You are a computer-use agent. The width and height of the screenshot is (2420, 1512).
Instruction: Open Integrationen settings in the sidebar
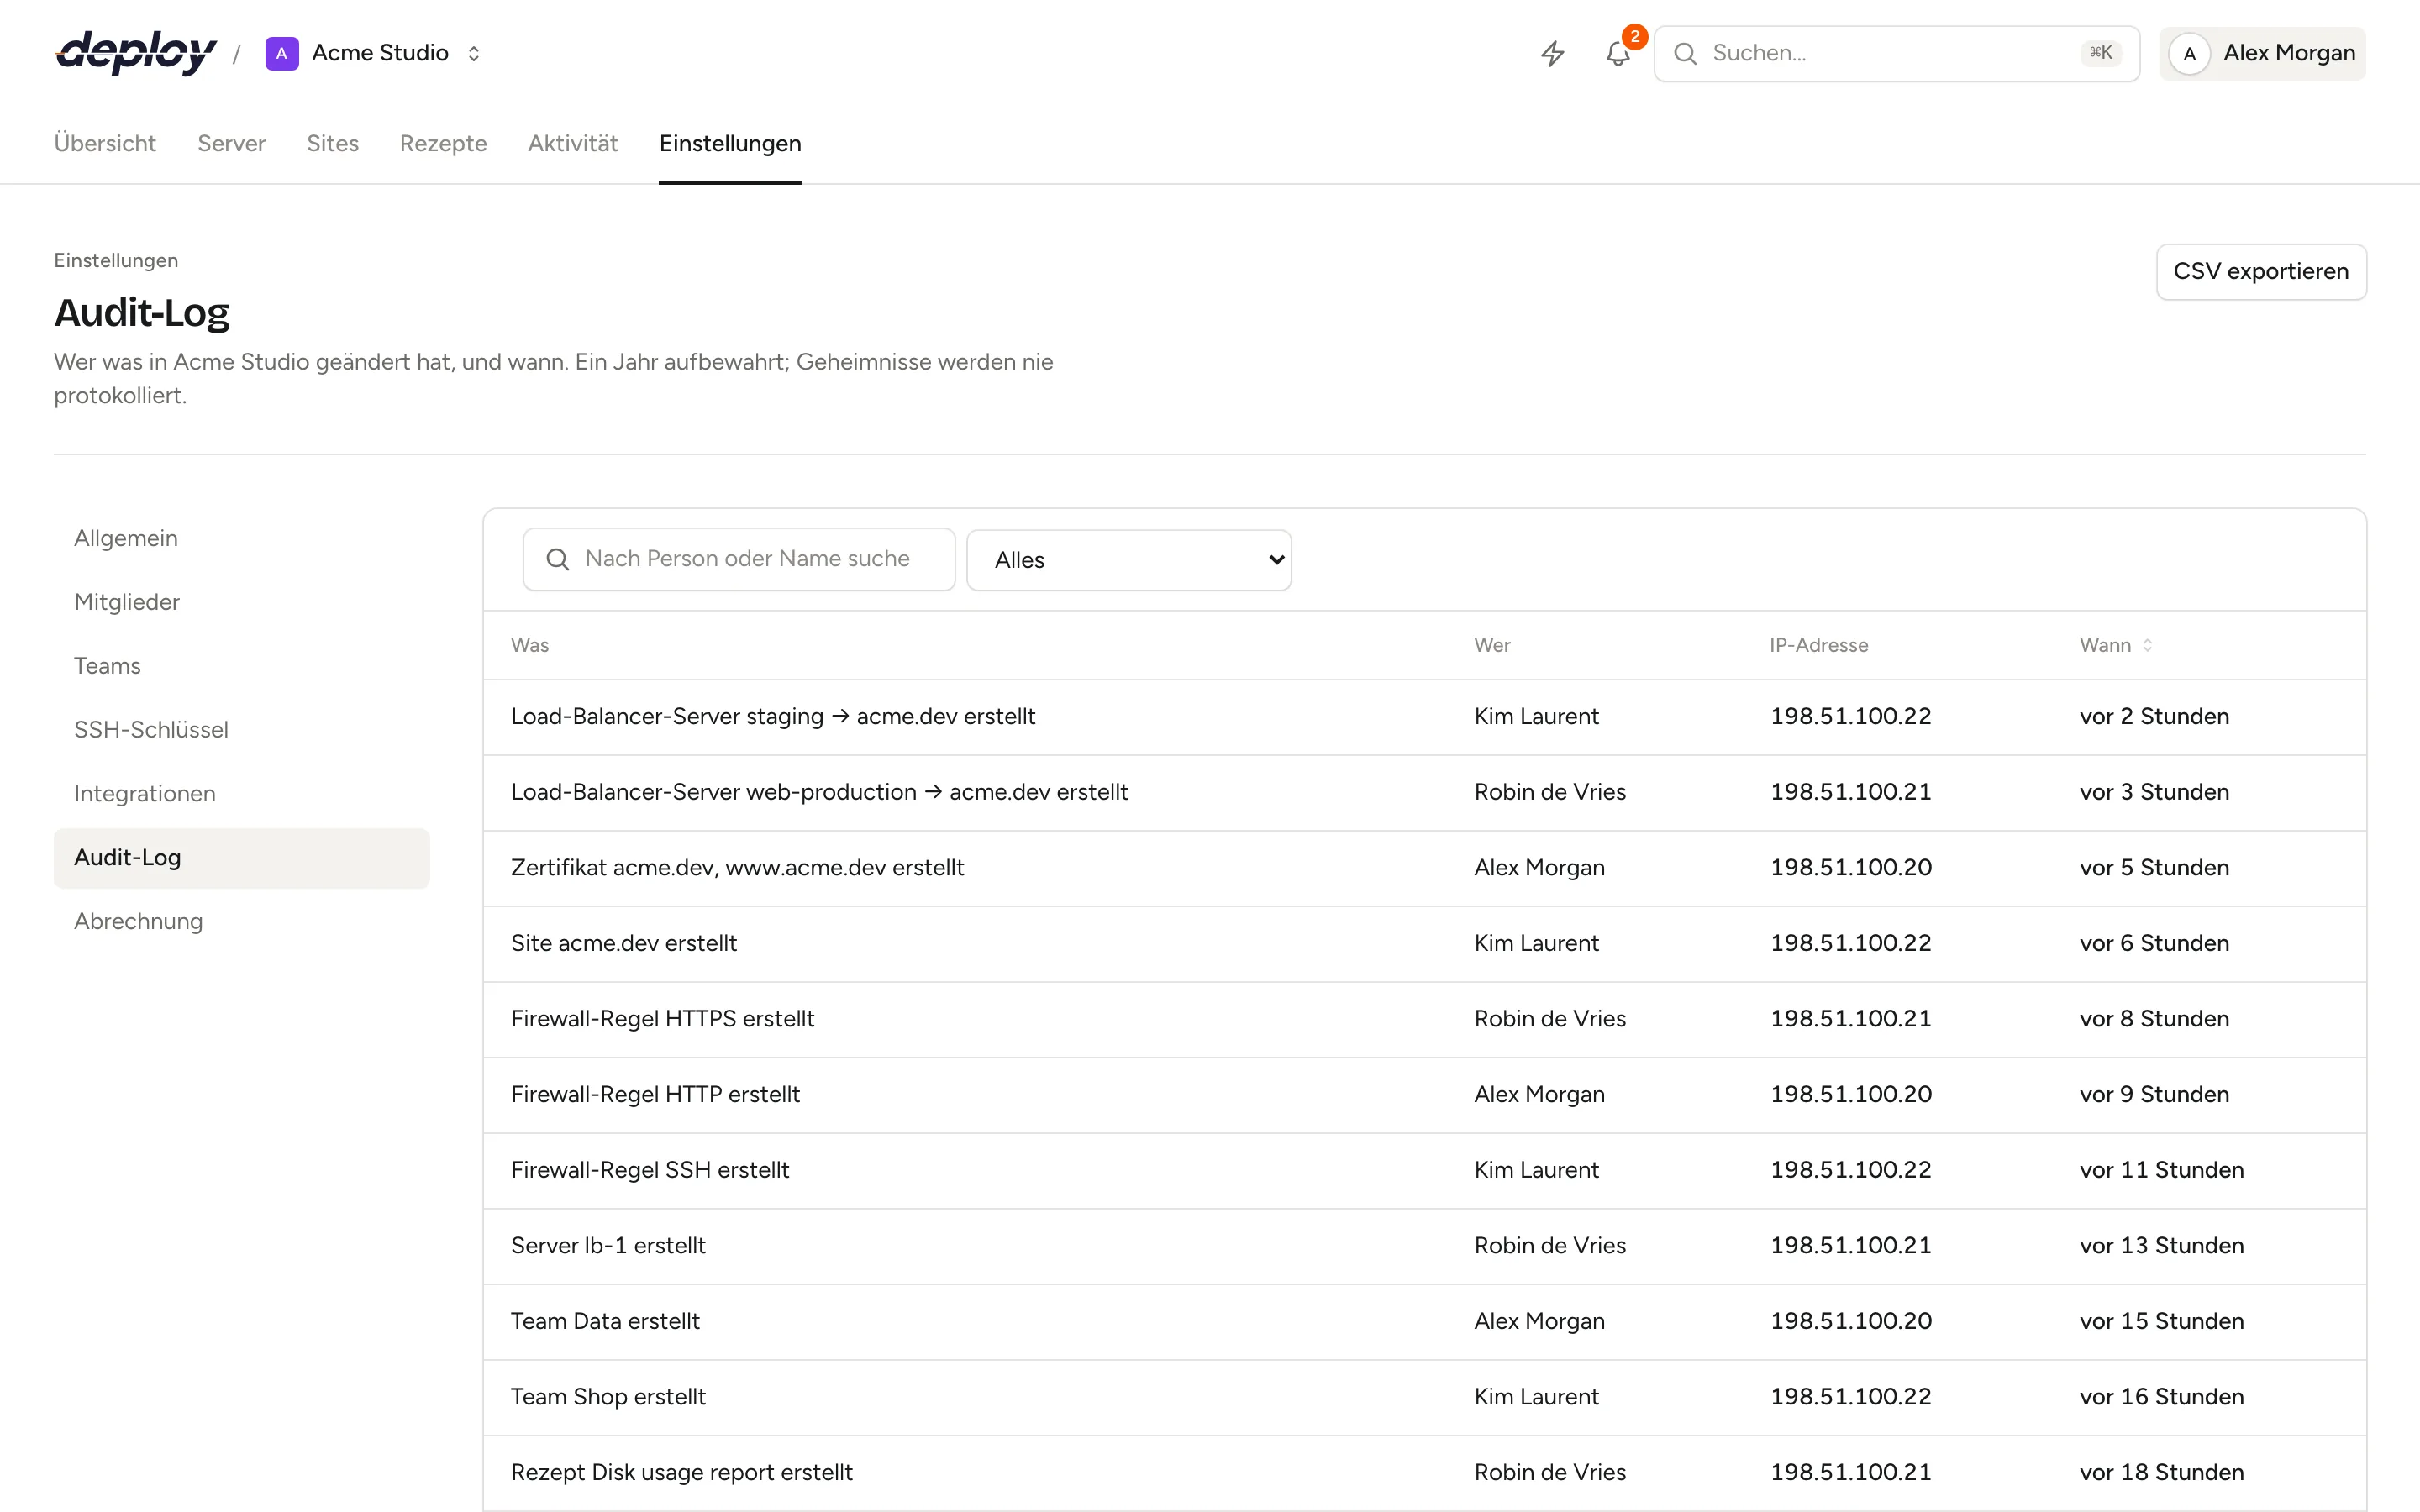coord(241,794)
